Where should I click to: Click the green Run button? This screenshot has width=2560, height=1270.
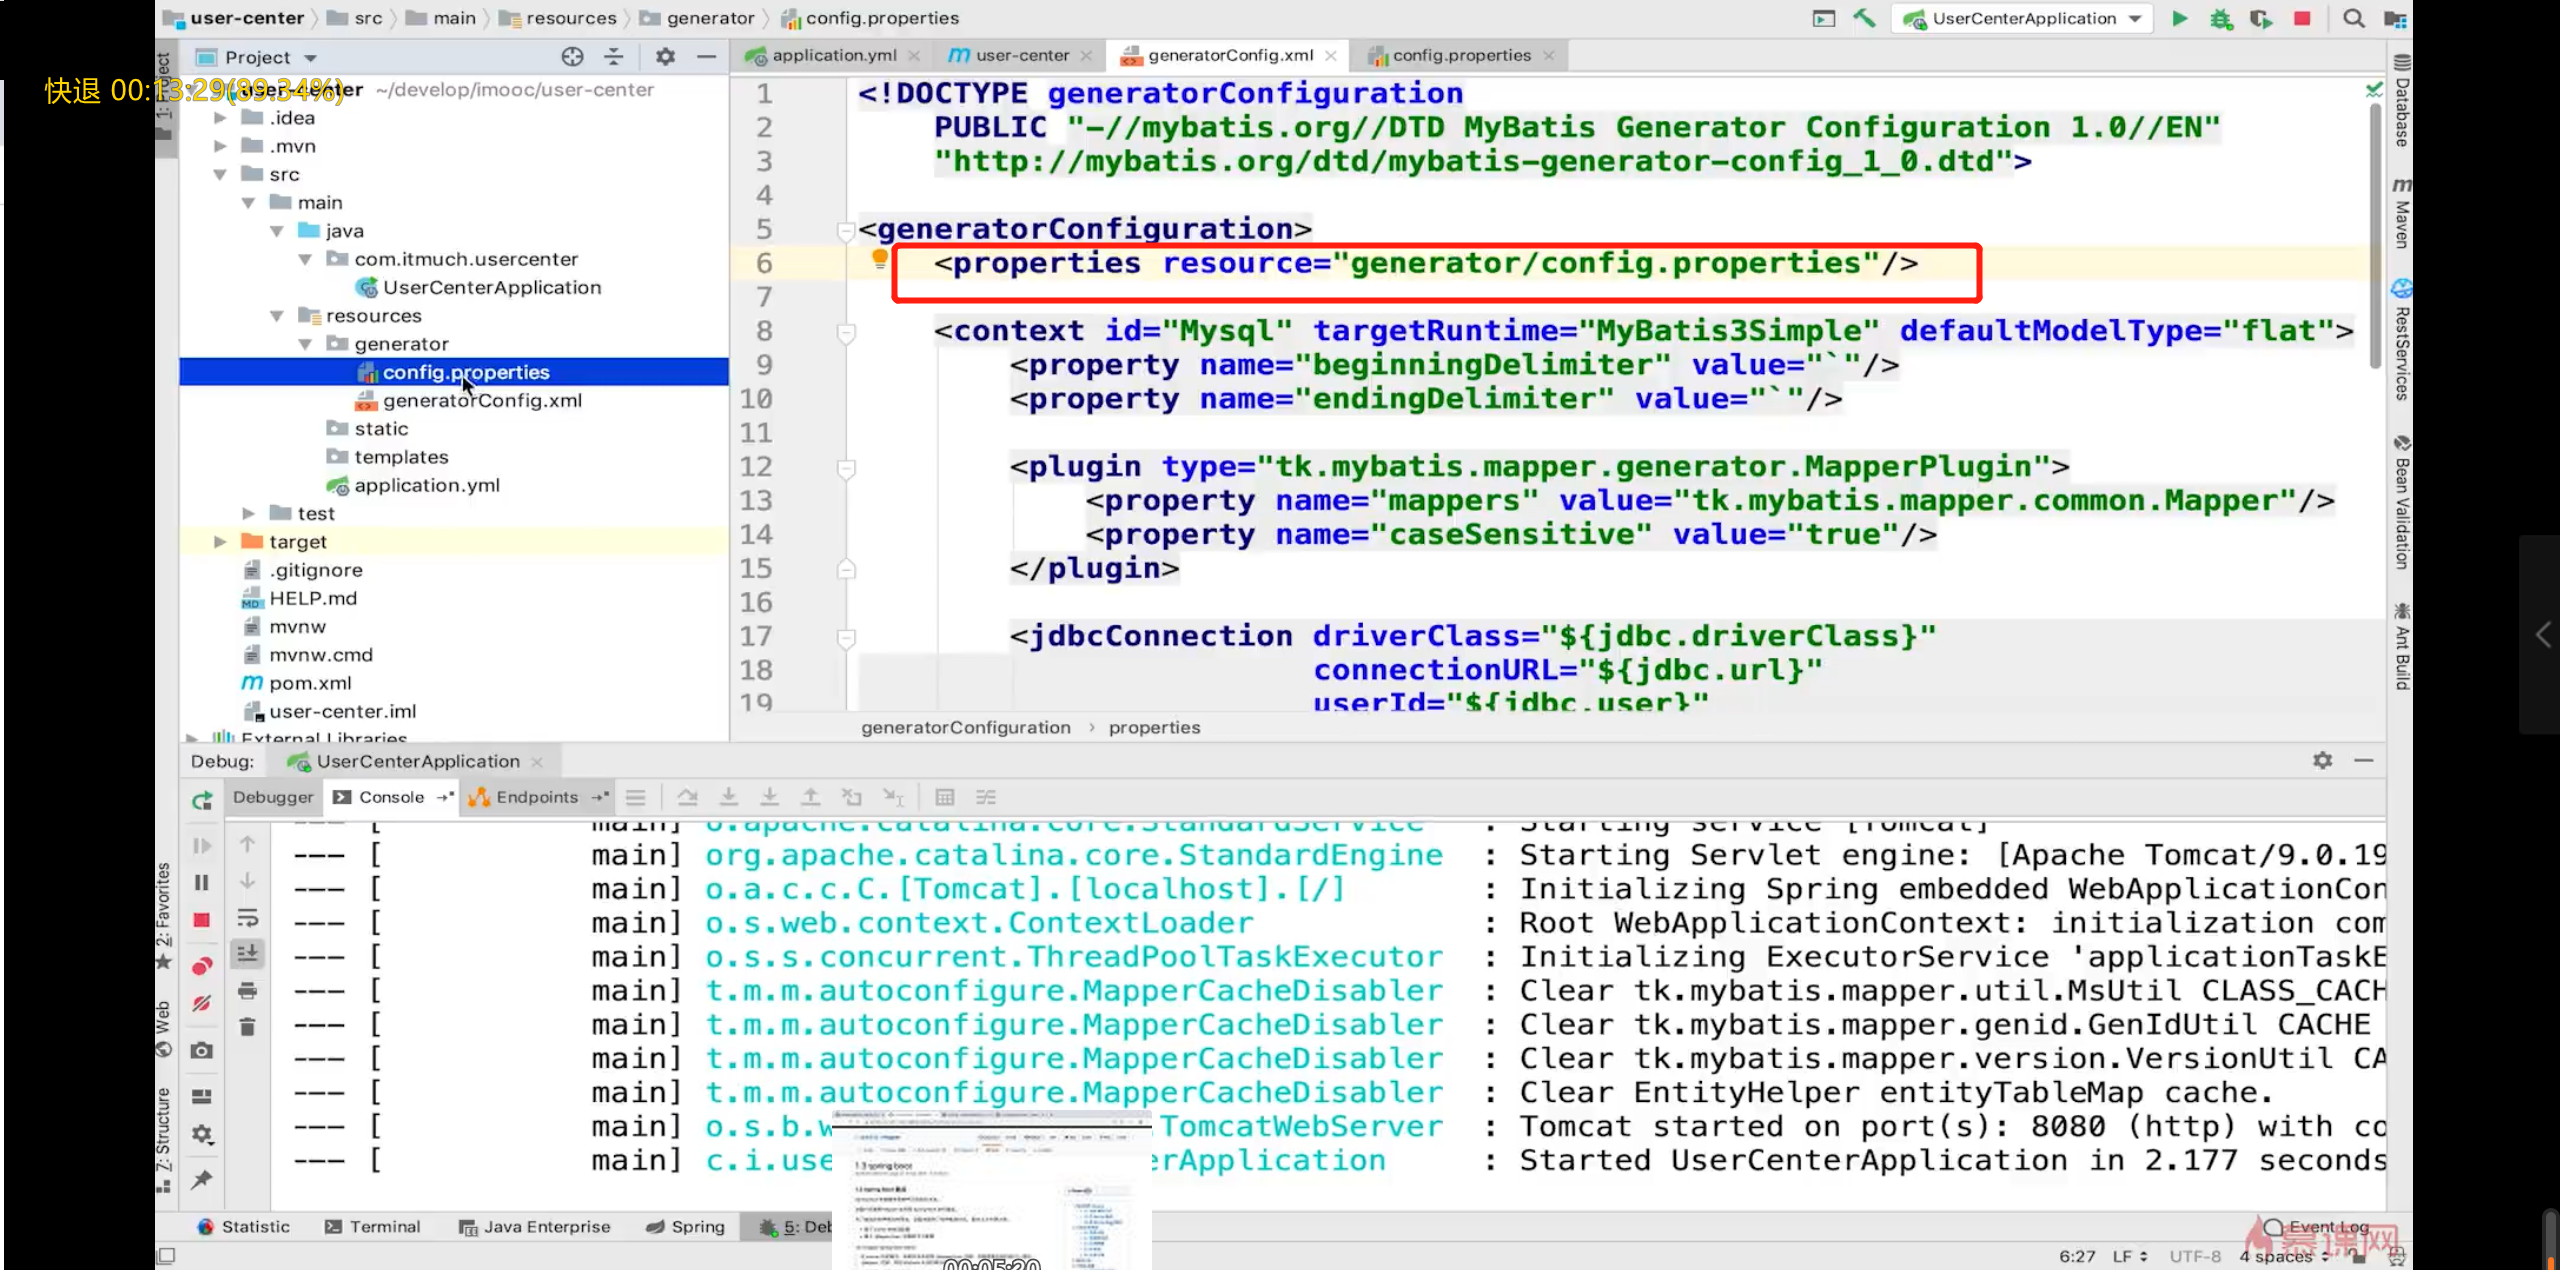2180,18
